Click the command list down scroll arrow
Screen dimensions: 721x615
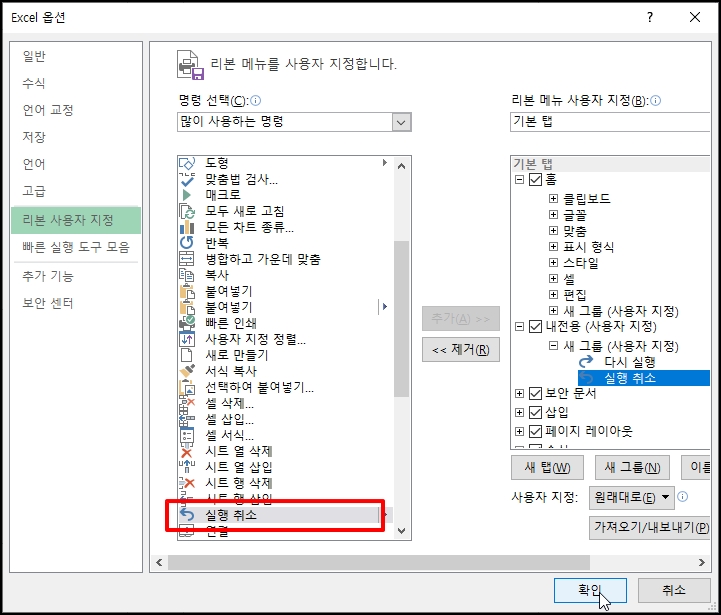(x=401, y=531)
